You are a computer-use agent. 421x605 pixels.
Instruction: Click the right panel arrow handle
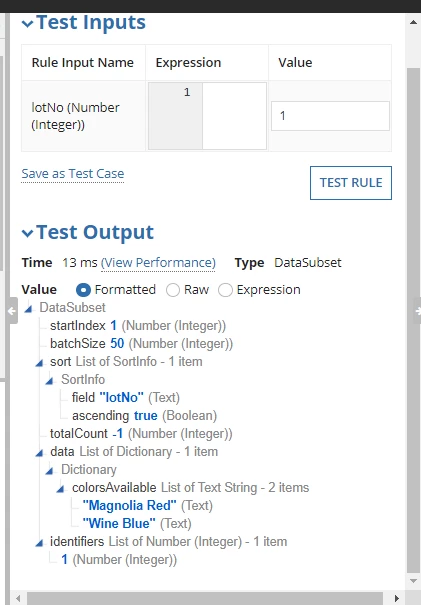pos(417,311)
